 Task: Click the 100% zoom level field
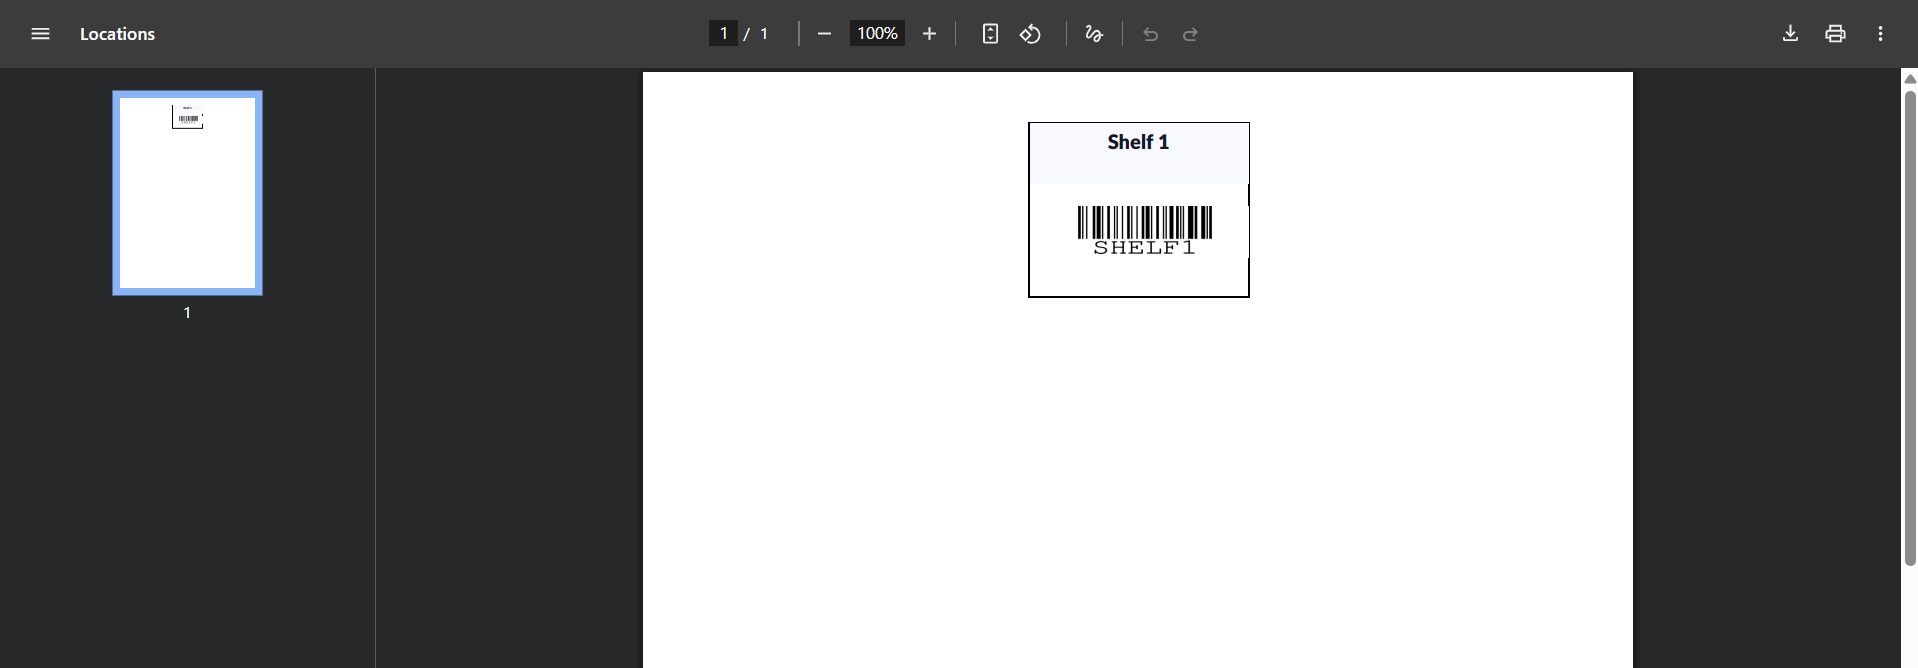(877, 34)
